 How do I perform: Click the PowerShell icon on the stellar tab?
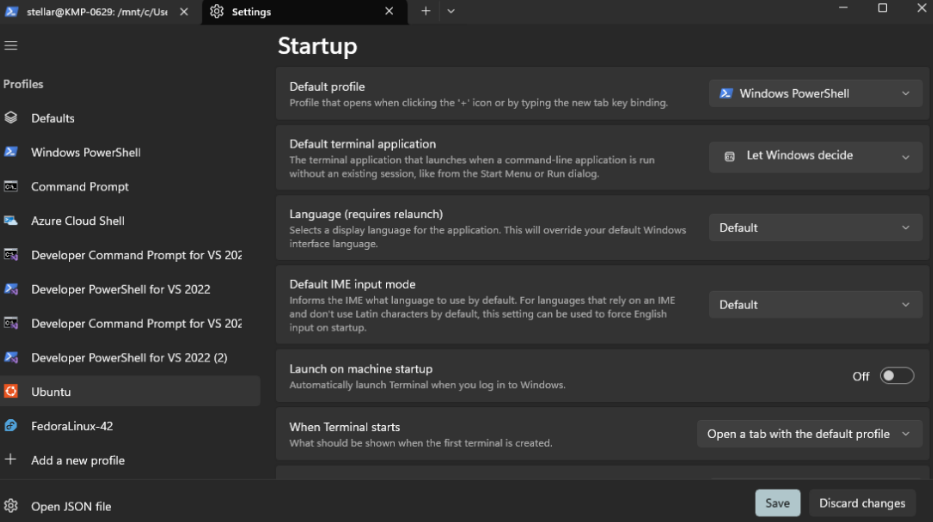pos(11,11)
